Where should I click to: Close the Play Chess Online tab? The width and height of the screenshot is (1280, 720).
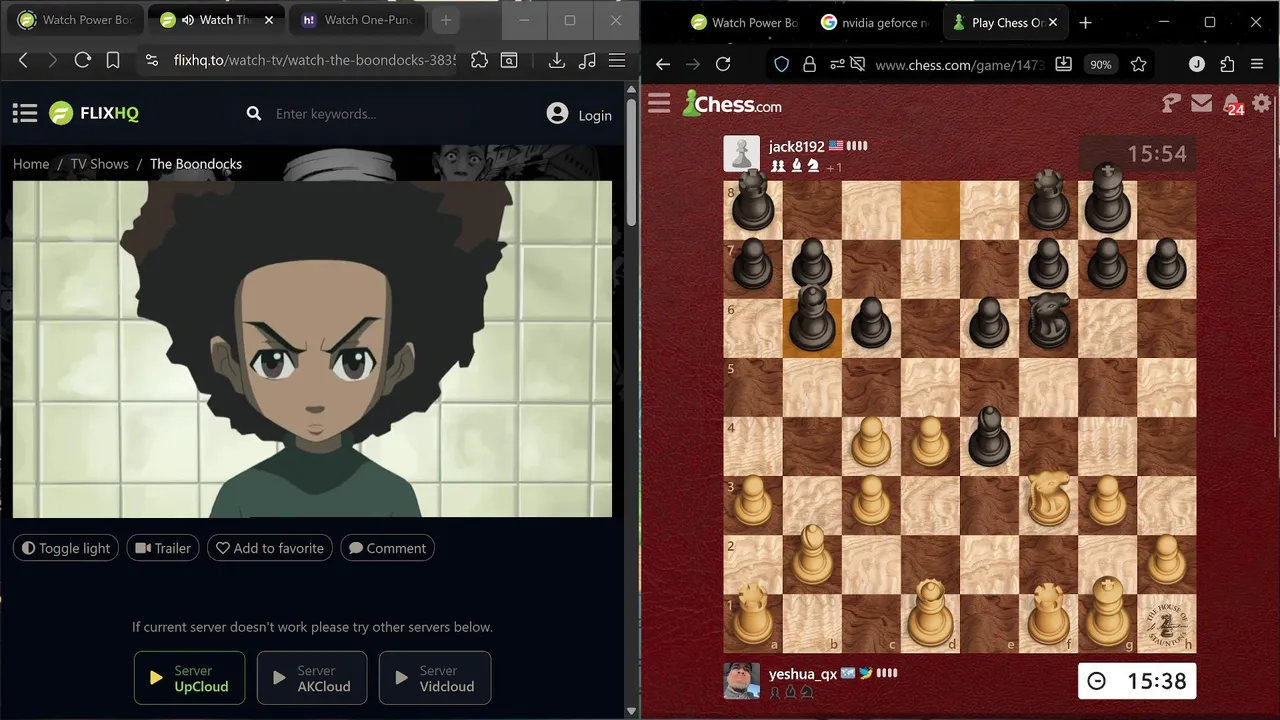[1055, 22]
